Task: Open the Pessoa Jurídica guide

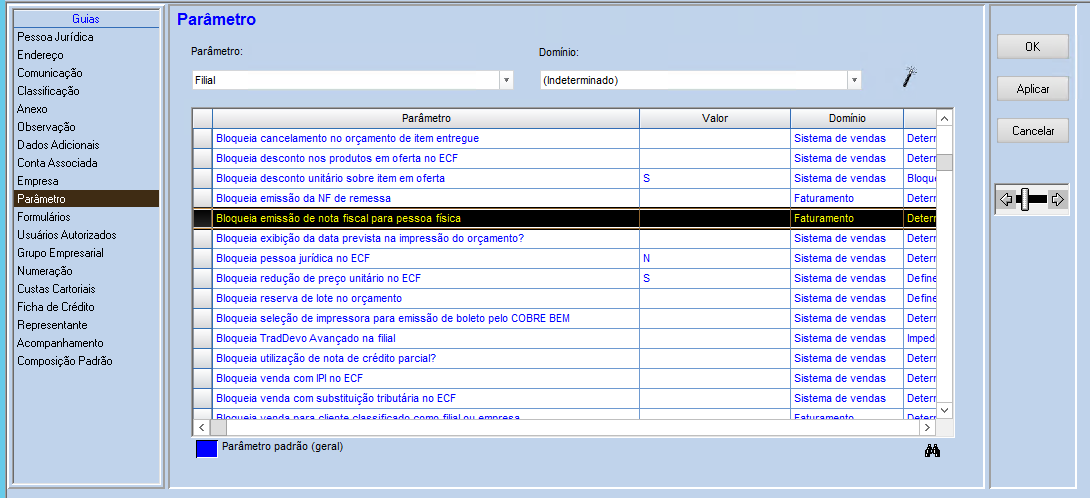Action: tap(55, 37)
